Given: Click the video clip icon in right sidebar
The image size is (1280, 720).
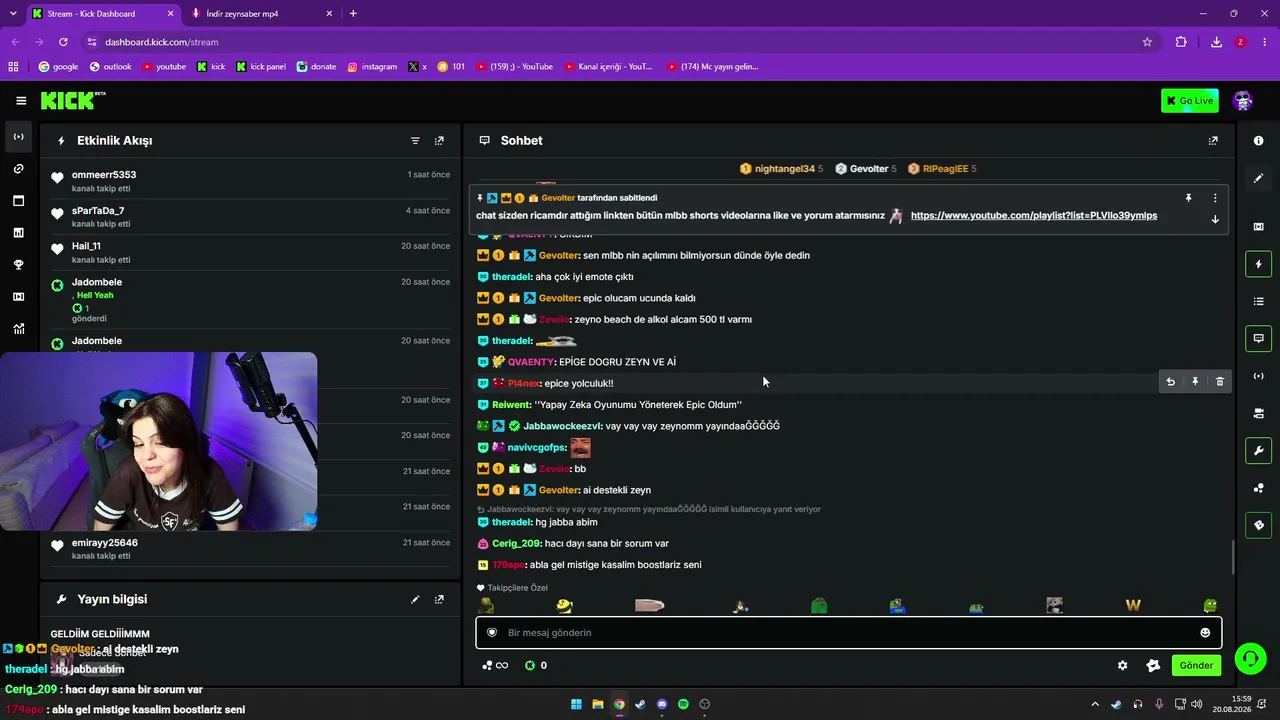Looking at the screenshot, I should pos(1258,227).
